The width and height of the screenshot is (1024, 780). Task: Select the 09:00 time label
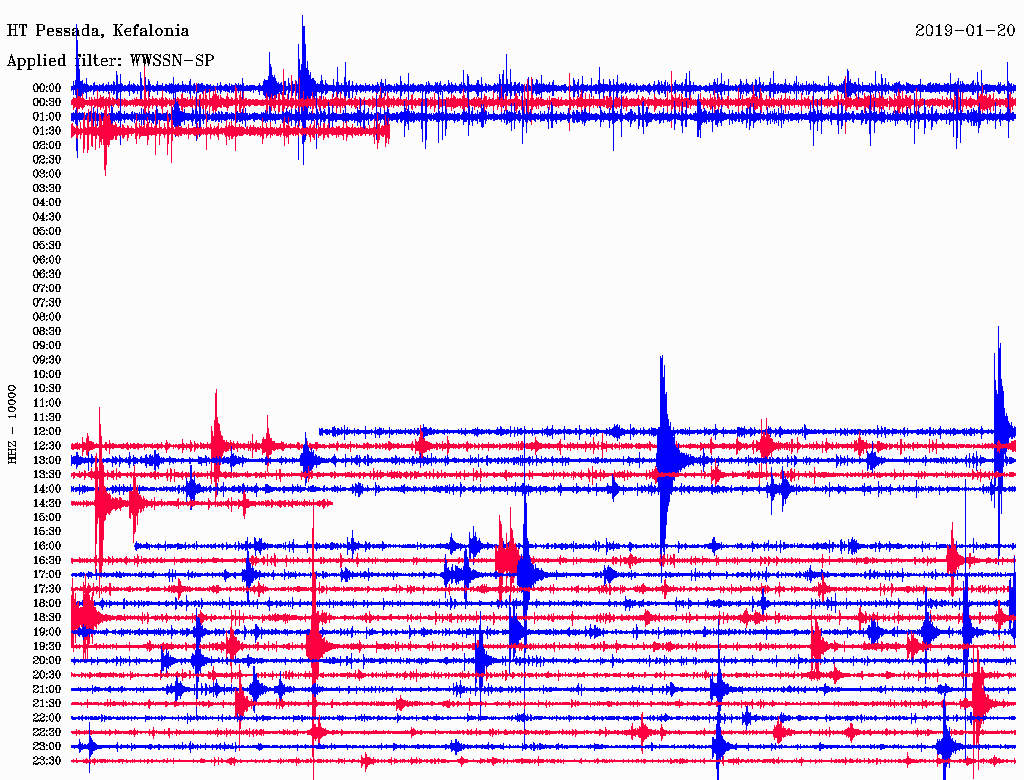coord(47,346)
